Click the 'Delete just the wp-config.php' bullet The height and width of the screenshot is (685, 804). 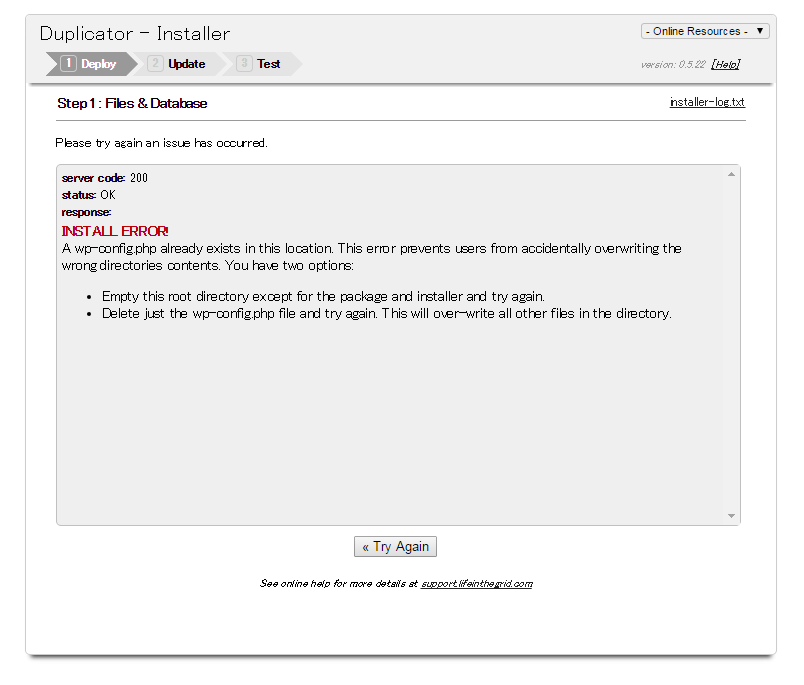point(387,313)
